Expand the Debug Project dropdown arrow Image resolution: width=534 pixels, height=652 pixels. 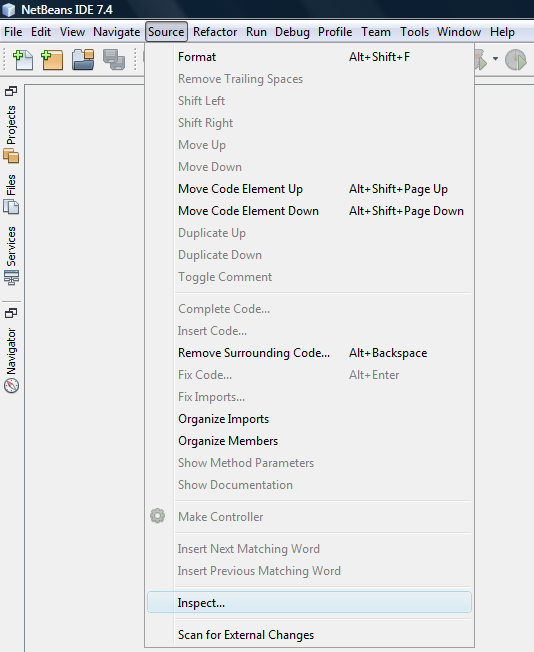tap(495, 59)
